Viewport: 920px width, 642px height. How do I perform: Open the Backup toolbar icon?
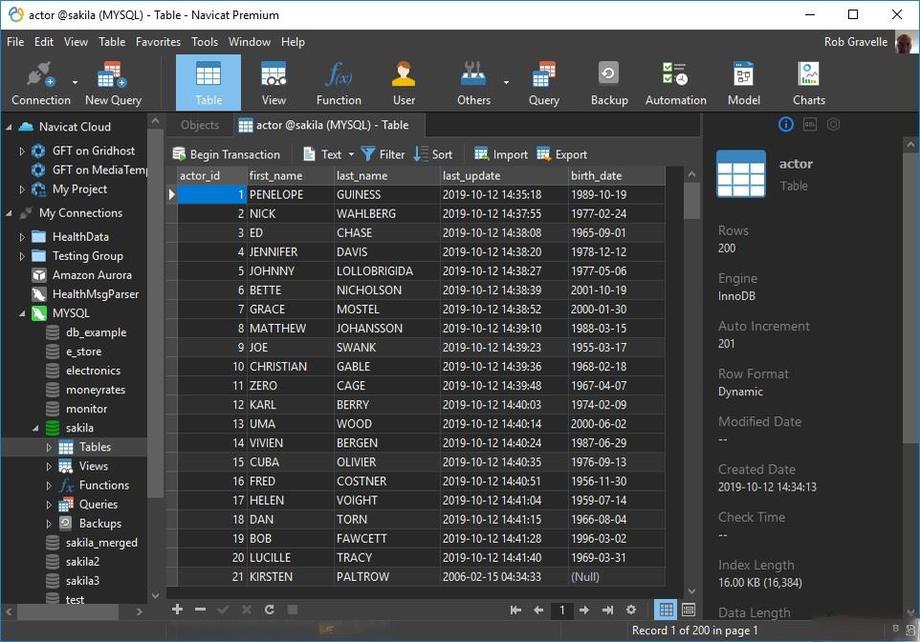609,83
